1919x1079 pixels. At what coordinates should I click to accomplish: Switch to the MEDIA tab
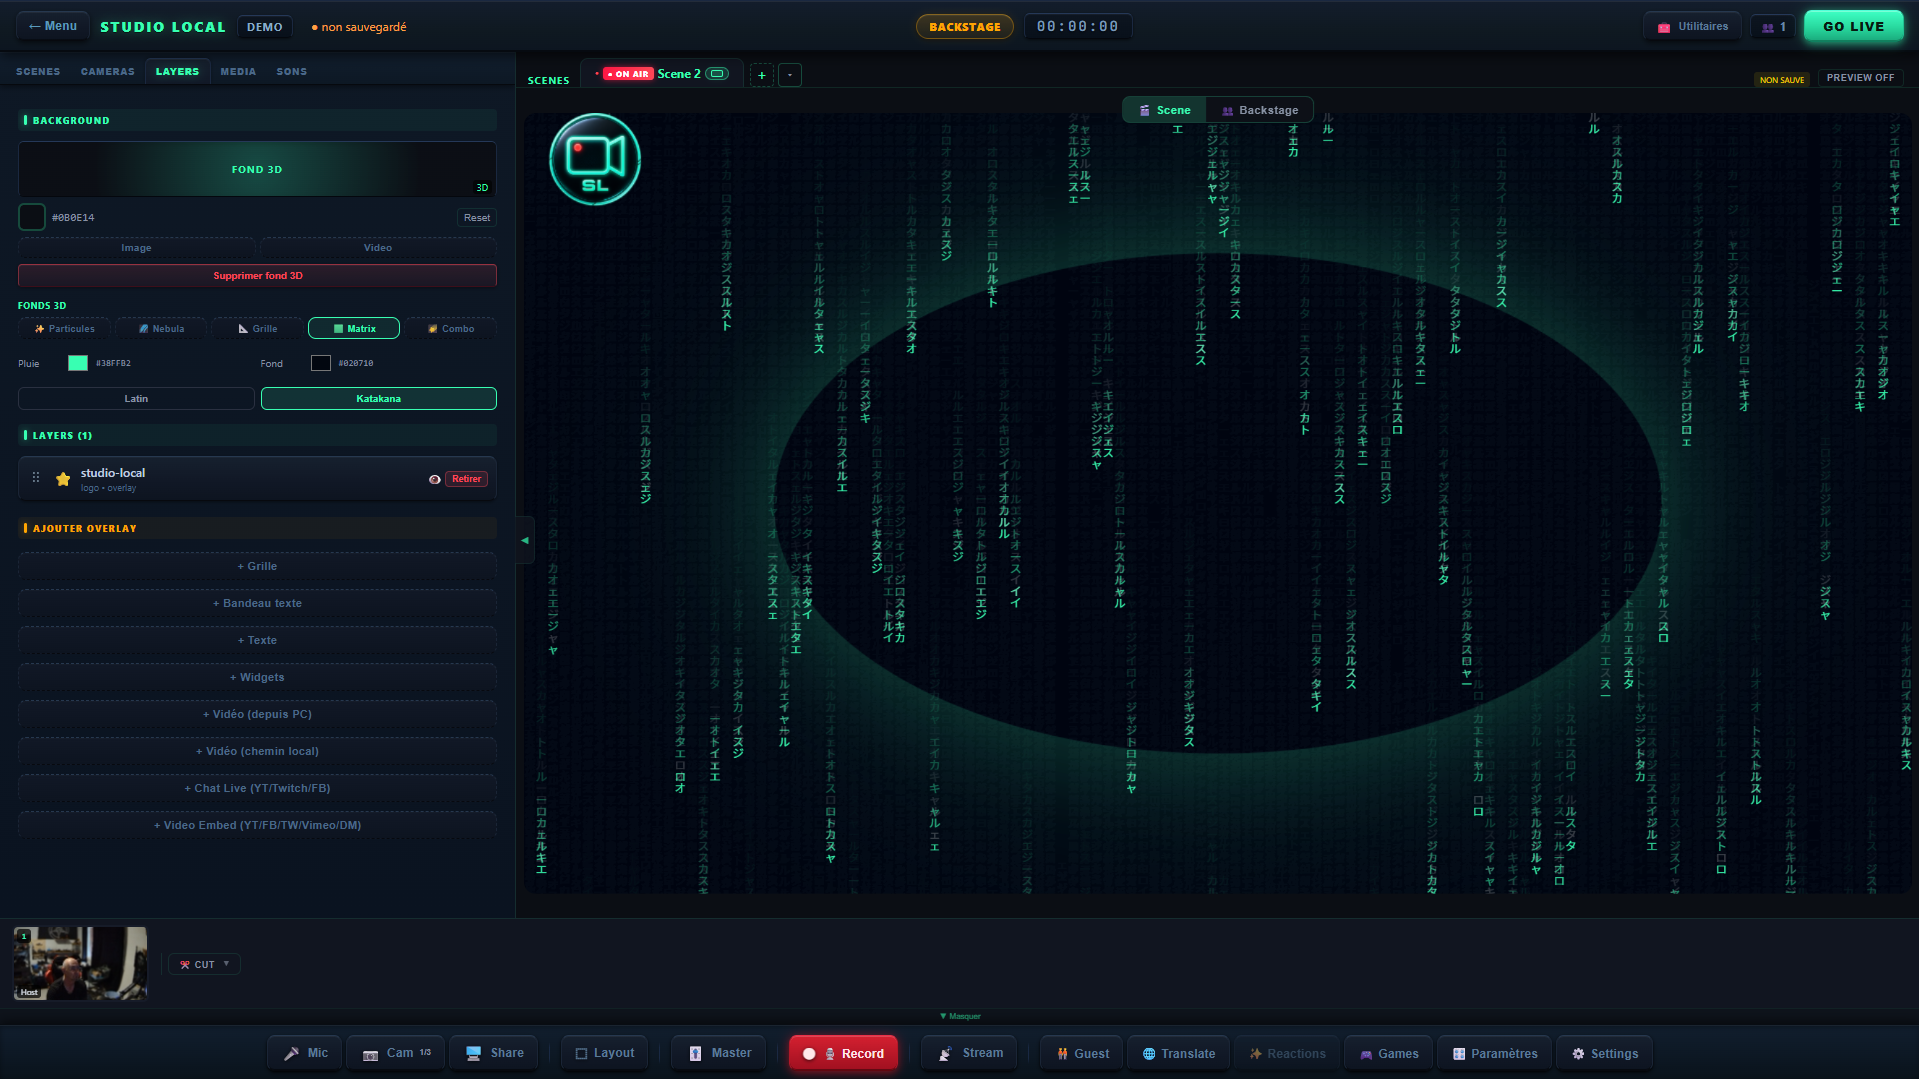coord(238,72)
